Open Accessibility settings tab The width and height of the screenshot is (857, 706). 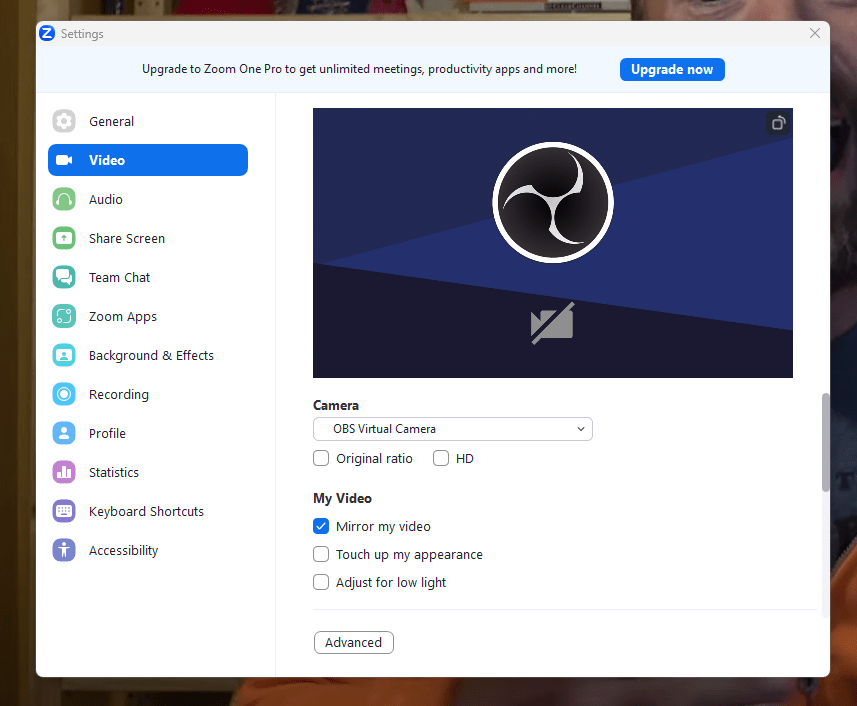pos(148,550)
